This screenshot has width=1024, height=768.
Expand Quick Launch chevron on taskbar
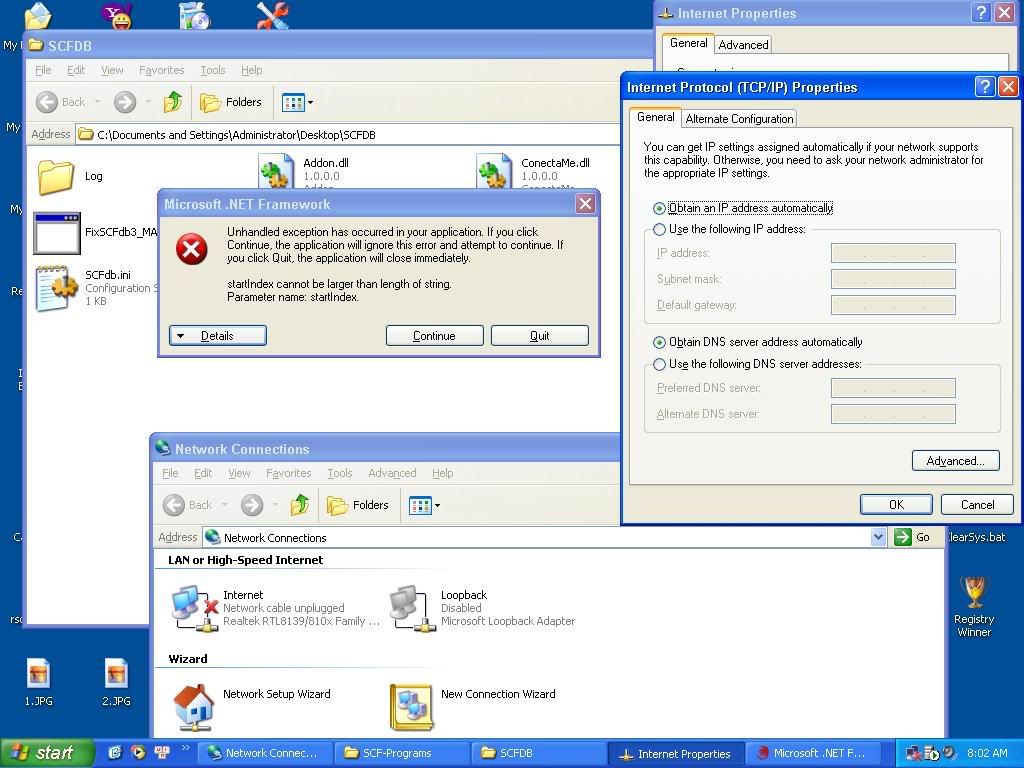pos(185,747)
